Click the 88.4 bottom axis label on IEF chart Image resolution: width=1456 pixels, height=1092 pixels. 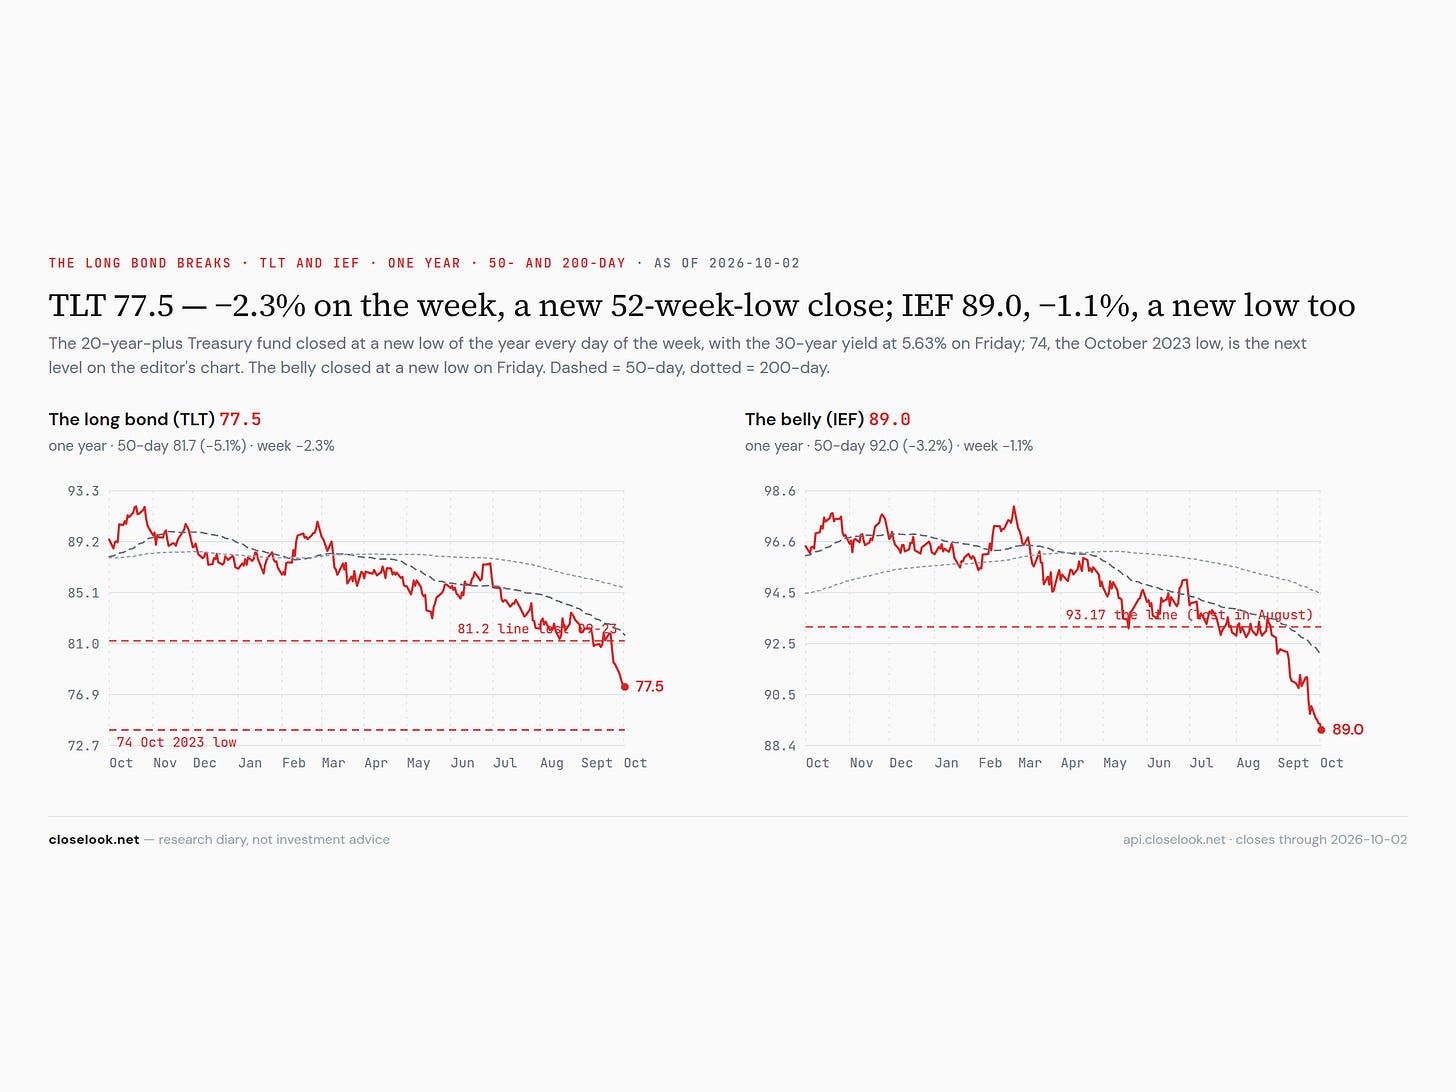780,745
